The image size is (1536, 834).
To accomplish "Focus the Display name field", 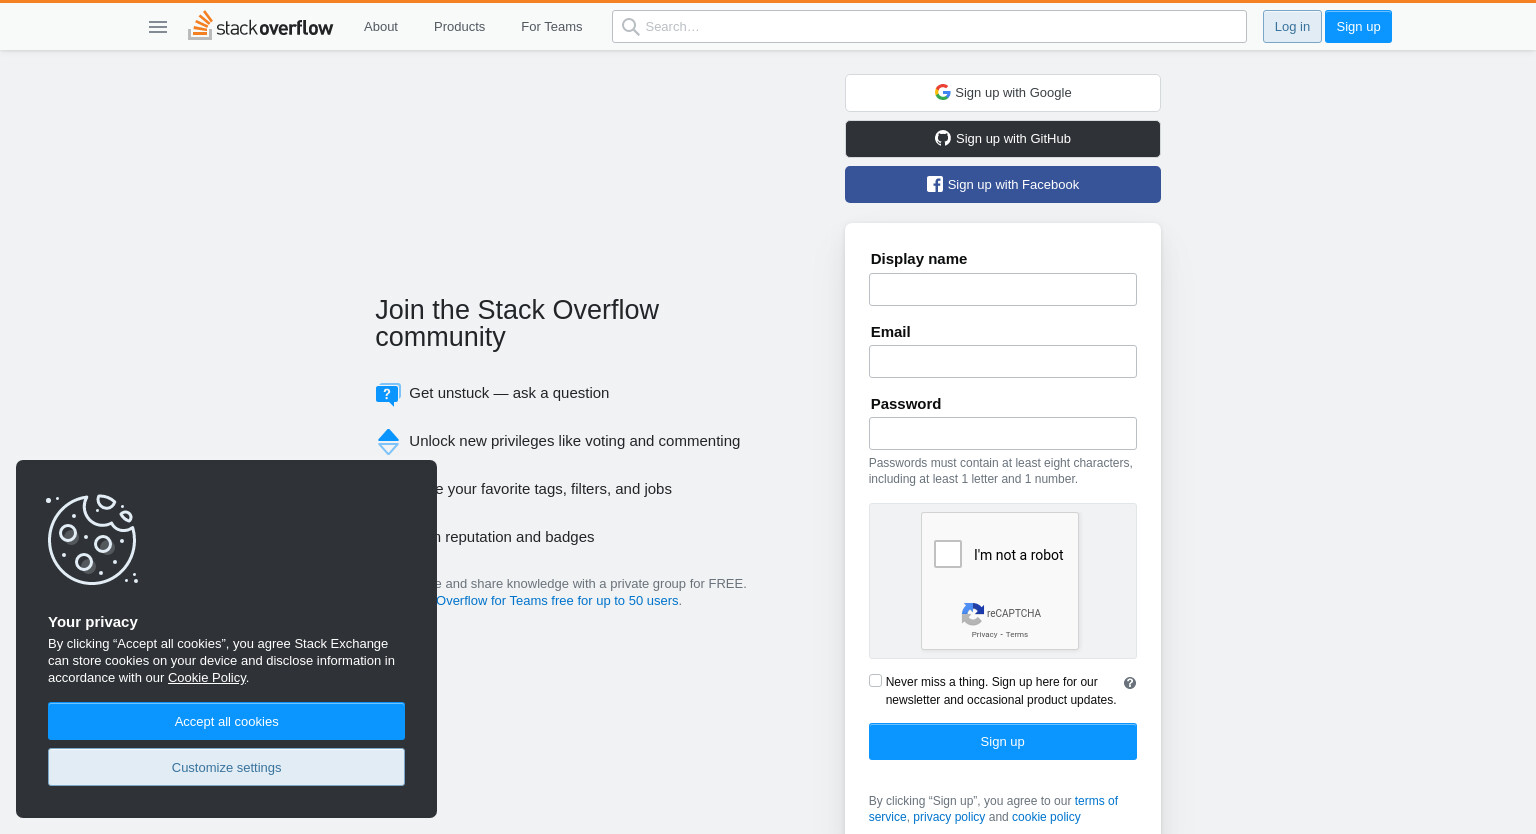I will point(1003,290).
